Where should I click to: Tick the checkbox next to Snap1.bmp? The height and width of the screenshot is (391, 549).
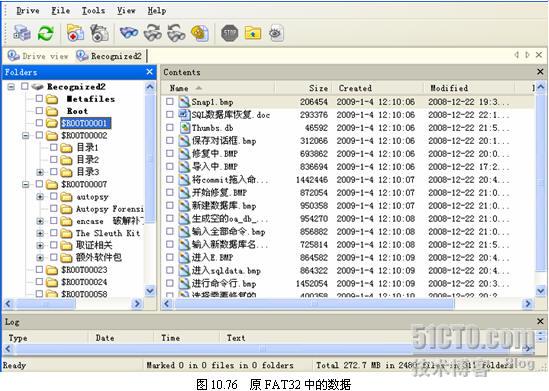170,102
